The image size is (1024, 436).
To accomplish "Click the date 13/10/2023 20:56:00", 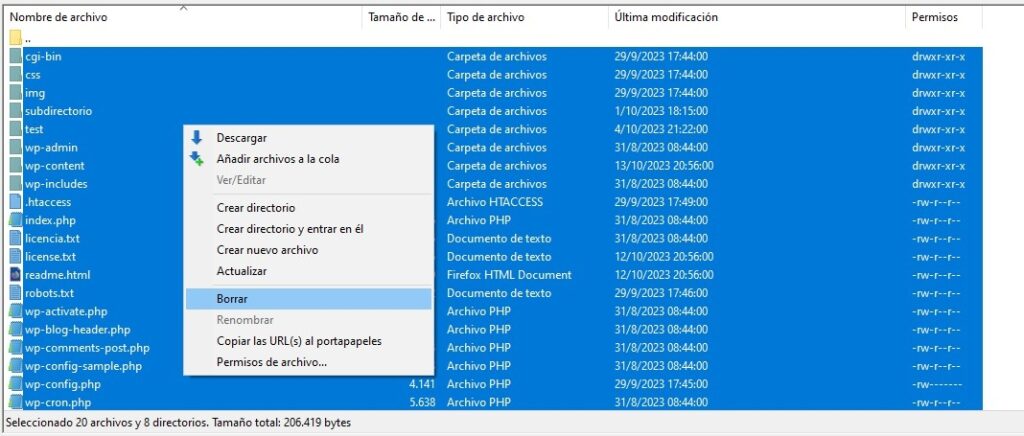I will (x=664, y=166).
